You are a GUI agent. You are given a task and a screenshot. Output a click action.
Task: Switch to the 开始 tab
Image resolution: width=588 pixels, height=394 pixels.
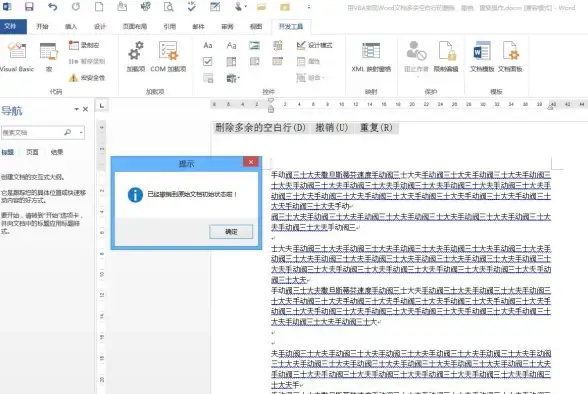(x=42, y=27)
